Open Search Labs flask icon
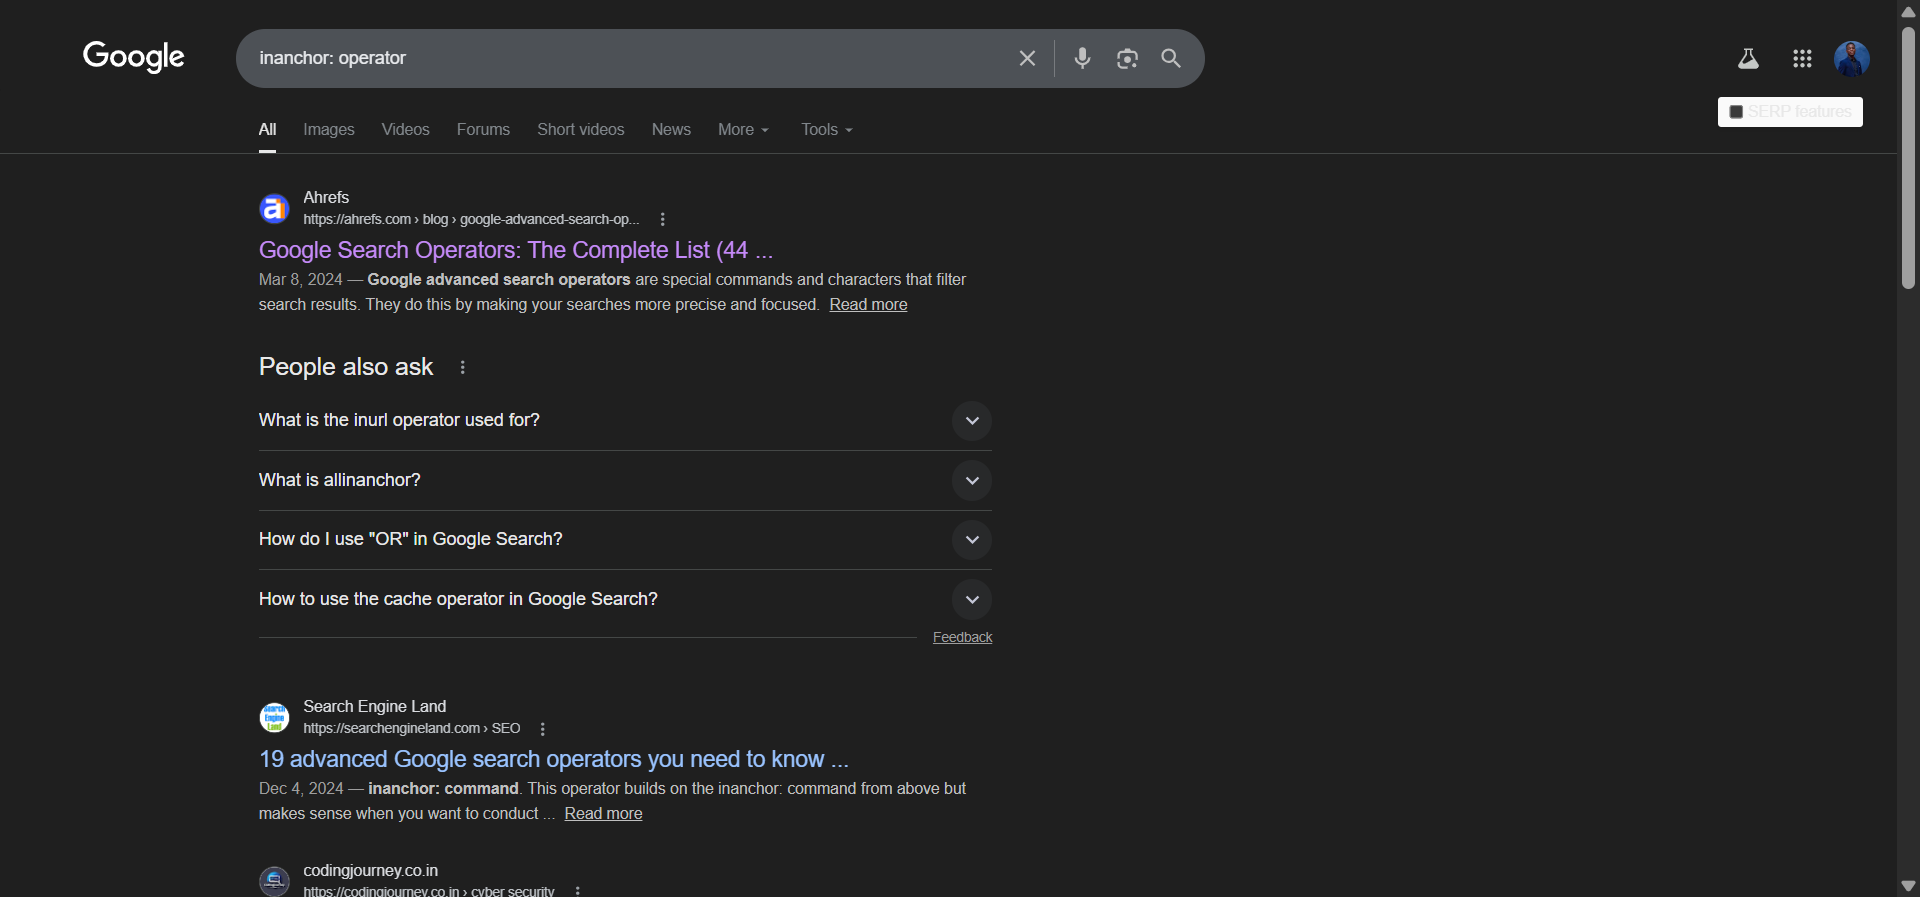The width and height of the screenshot is (1920, 897). click(1748, 59)
